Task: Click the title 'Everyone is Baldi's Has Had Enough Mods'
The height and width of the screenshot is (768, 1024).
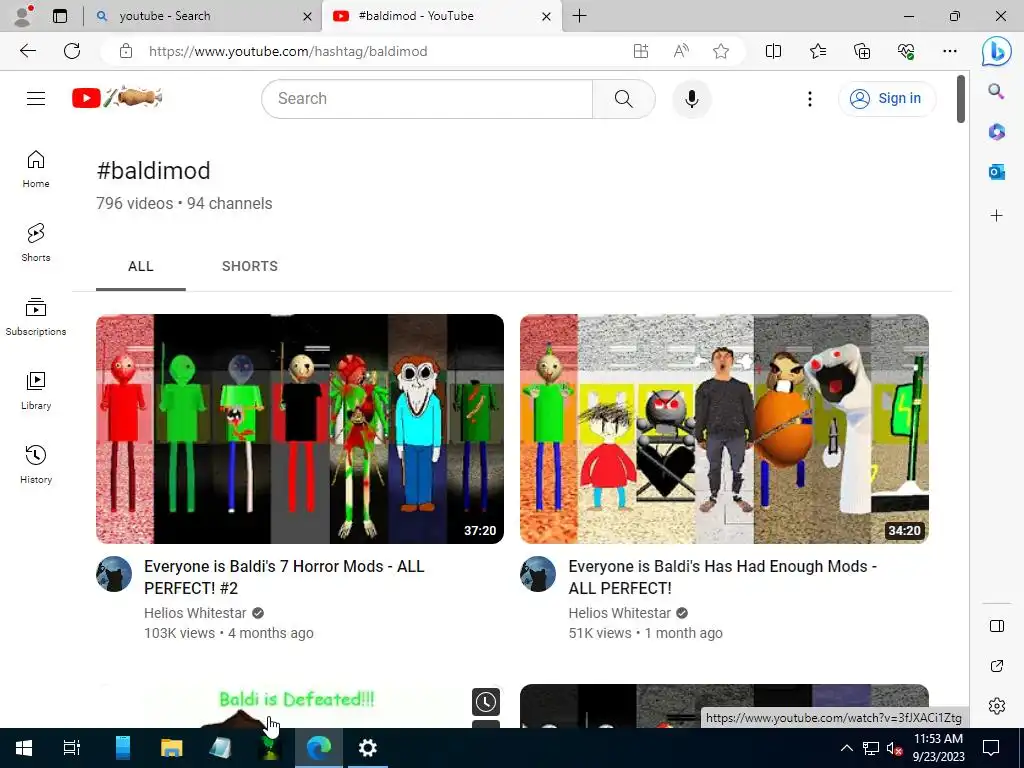Action: [x=722, y=577]
